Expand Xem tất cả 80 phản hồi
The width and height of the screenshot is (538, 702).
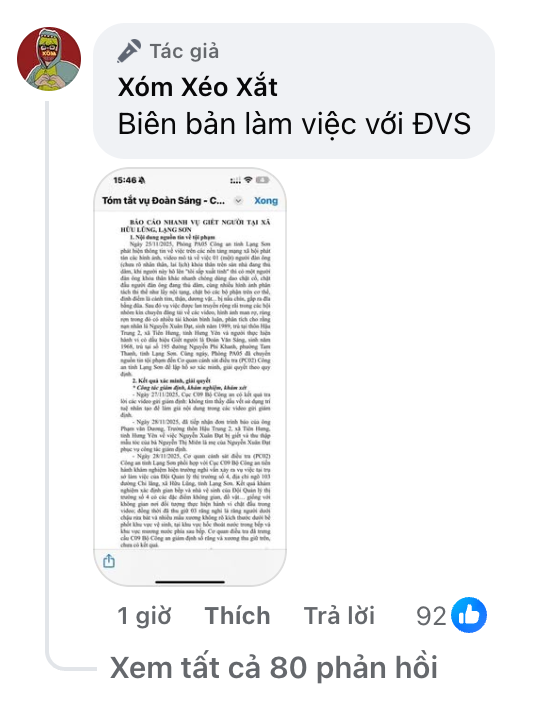click(273, 668)
